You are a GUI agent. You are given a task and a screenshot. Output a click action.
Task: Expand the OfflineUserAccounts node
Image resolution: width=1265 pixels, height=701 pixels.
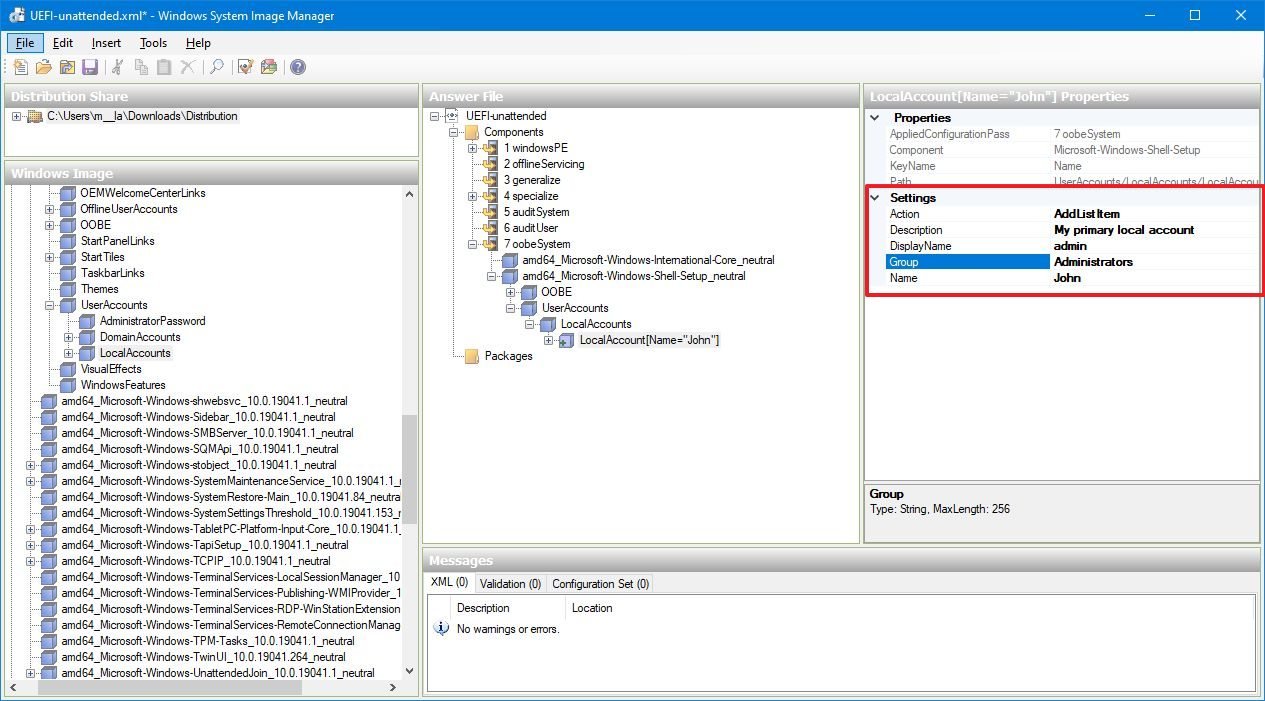point(49,209)
